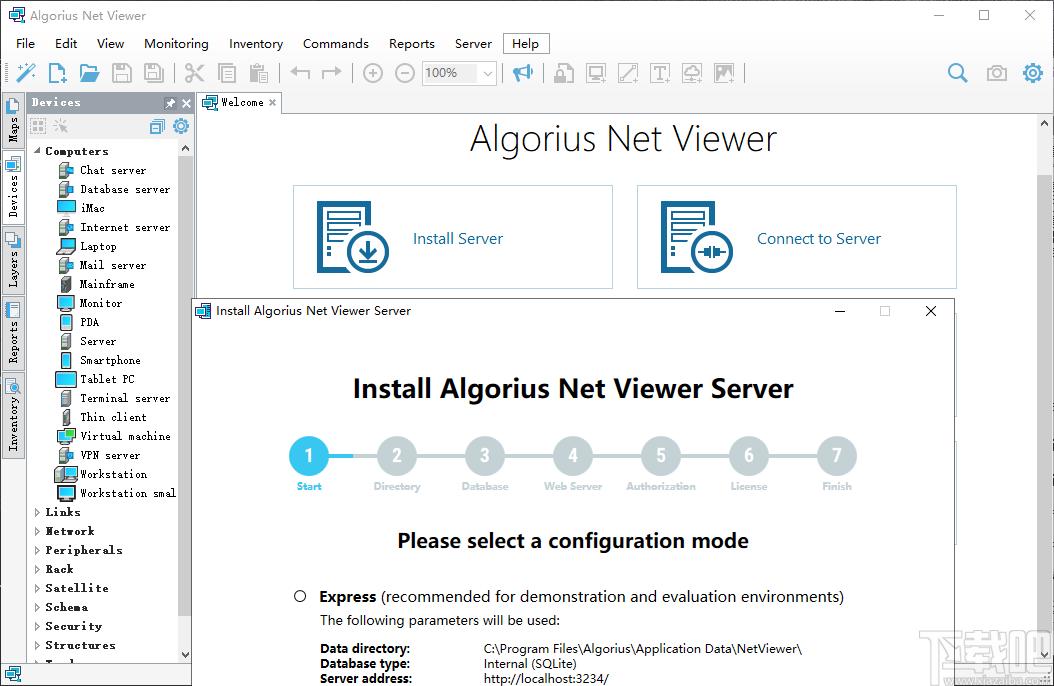Click the Devices panel pin icon
This screenshot has width=1054, height=686.
coord(169,103)
